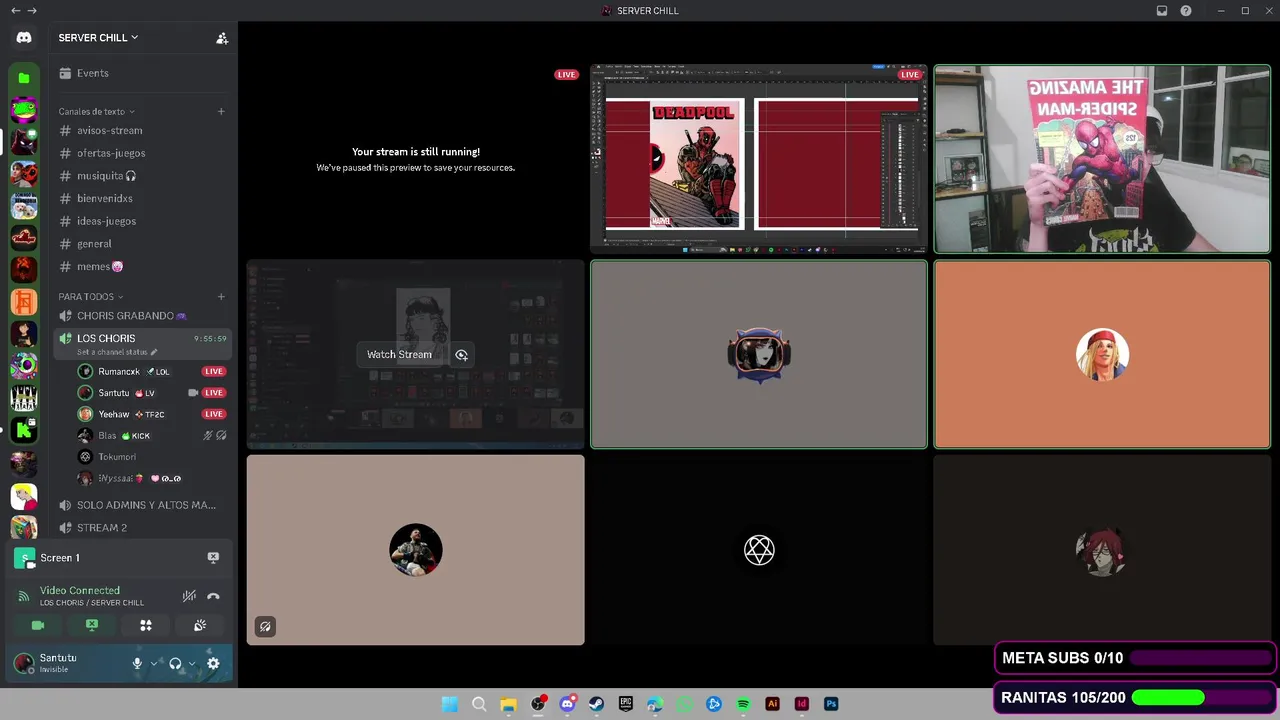This screenshot has width=1280, height=720.
Task: Click Video Connected status text
Action: (x=80, y=590)
